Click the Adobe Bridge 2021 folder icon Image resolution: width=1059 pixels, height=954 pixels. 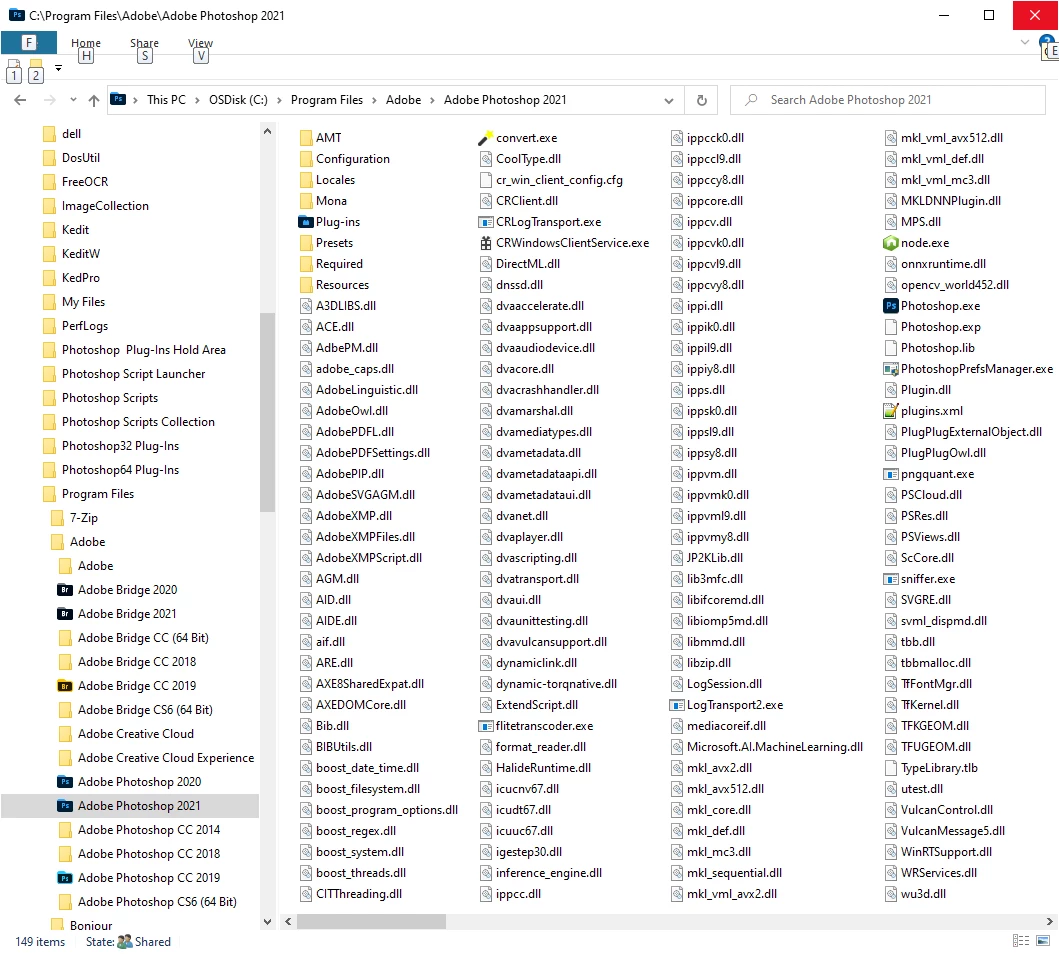point(65,614)
